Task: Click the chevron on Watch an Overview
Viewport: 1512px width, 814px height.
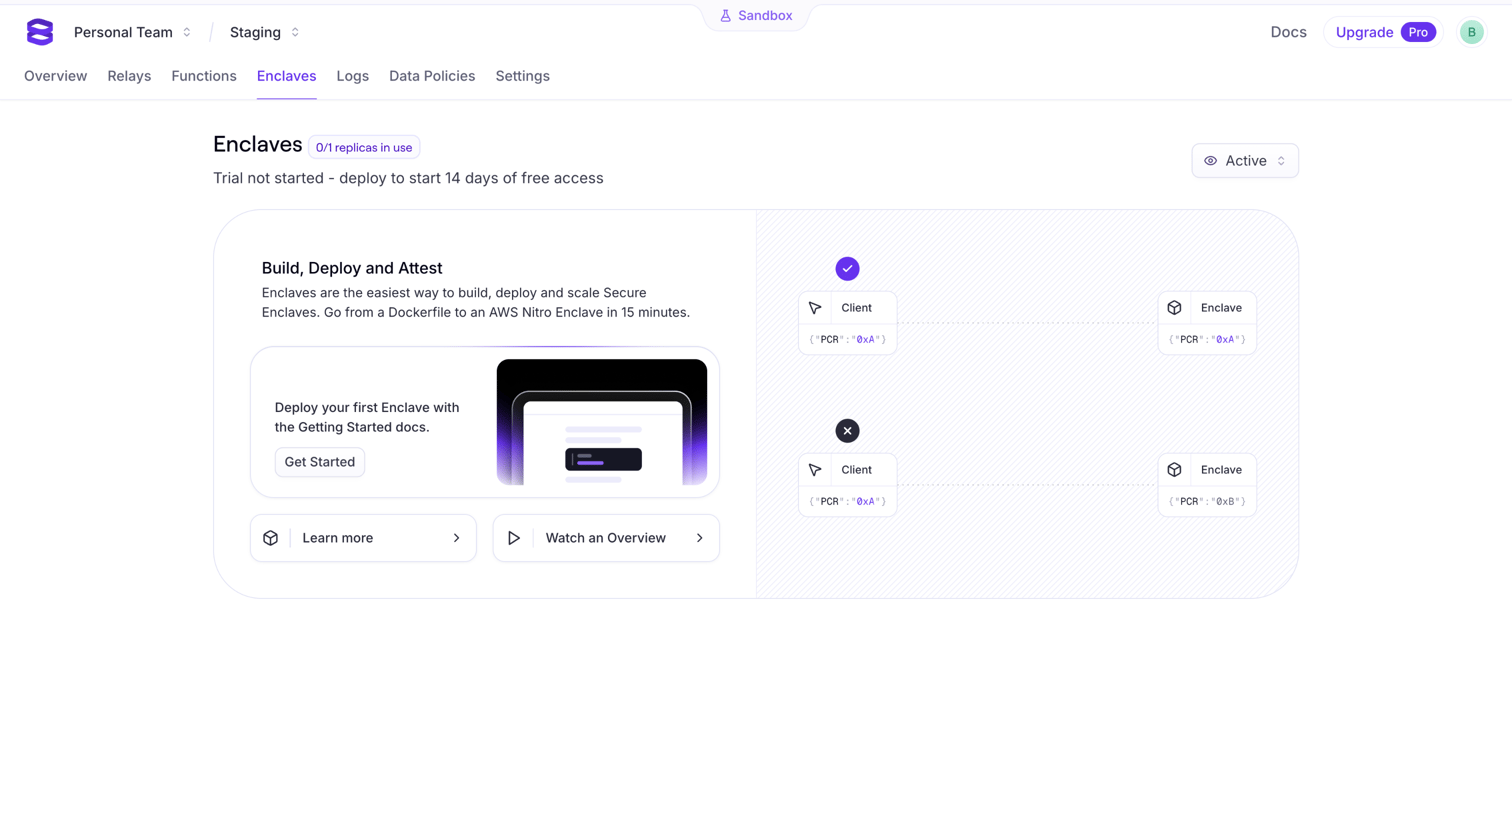Action: coord(700,538)
